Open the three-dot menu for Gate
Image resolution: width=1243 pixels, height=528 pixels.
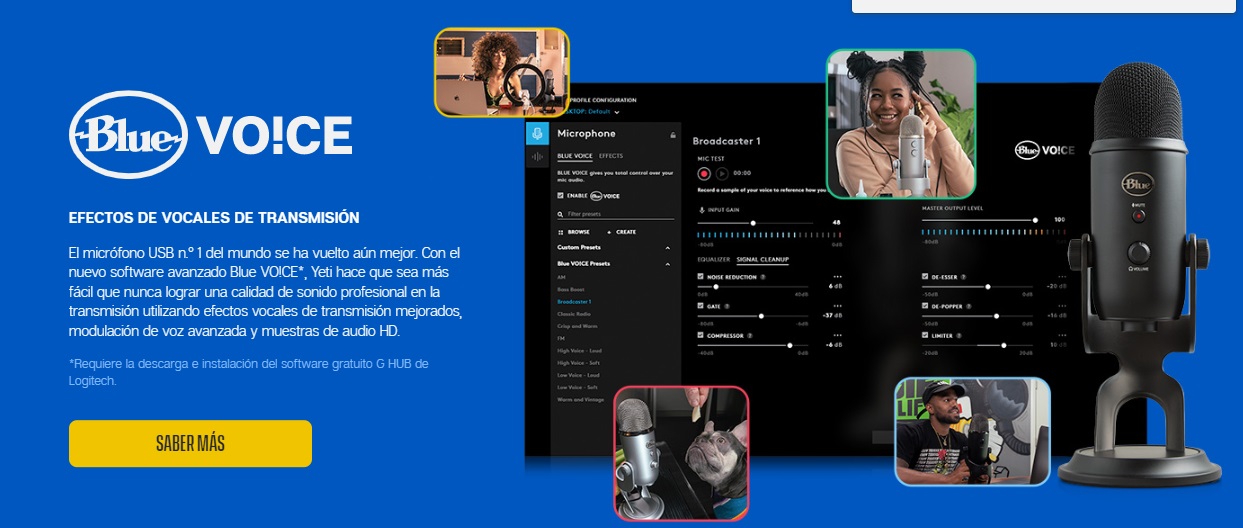pos(836,306)
